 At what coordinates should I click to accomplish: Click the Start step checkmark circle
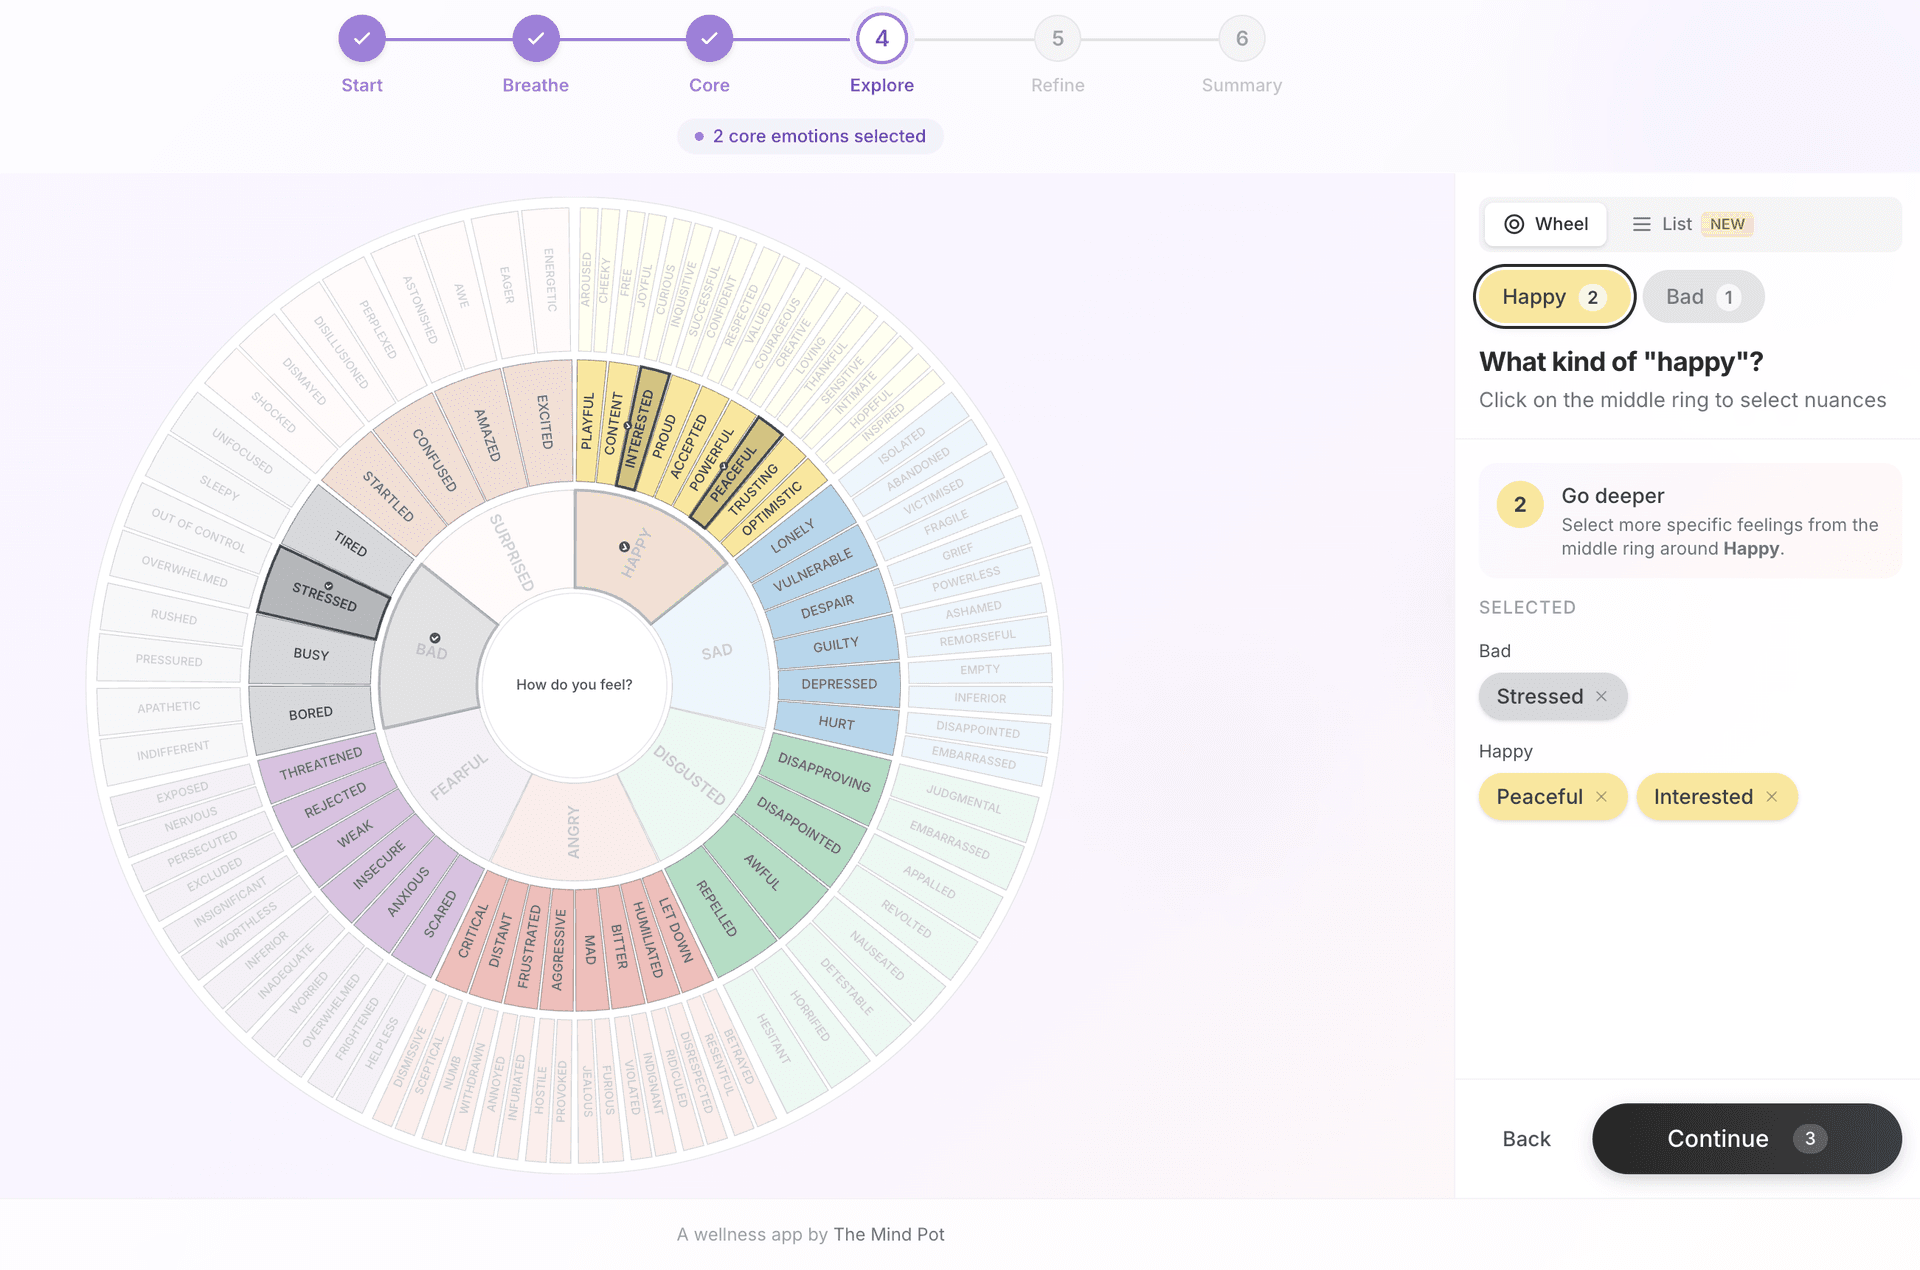click(362, 39)
